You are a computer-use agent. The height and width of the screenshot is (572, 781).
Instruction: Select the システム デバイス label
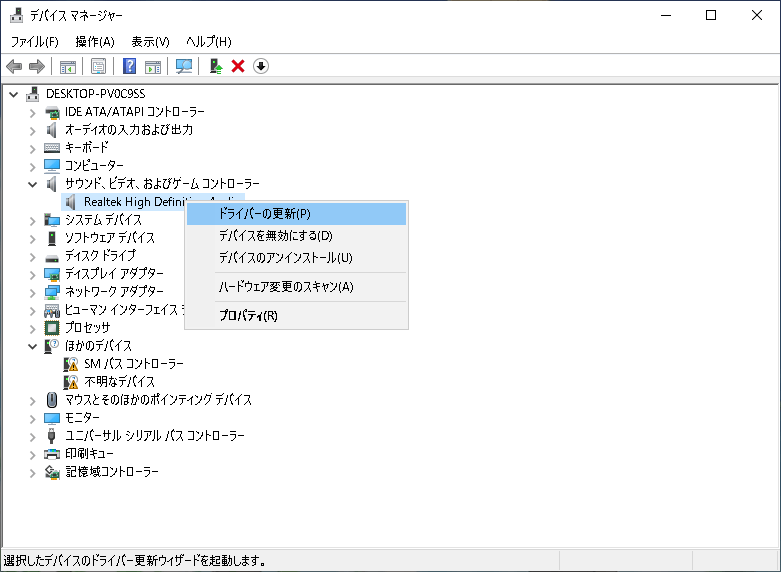pyautogui.click(x=104, y=220)
